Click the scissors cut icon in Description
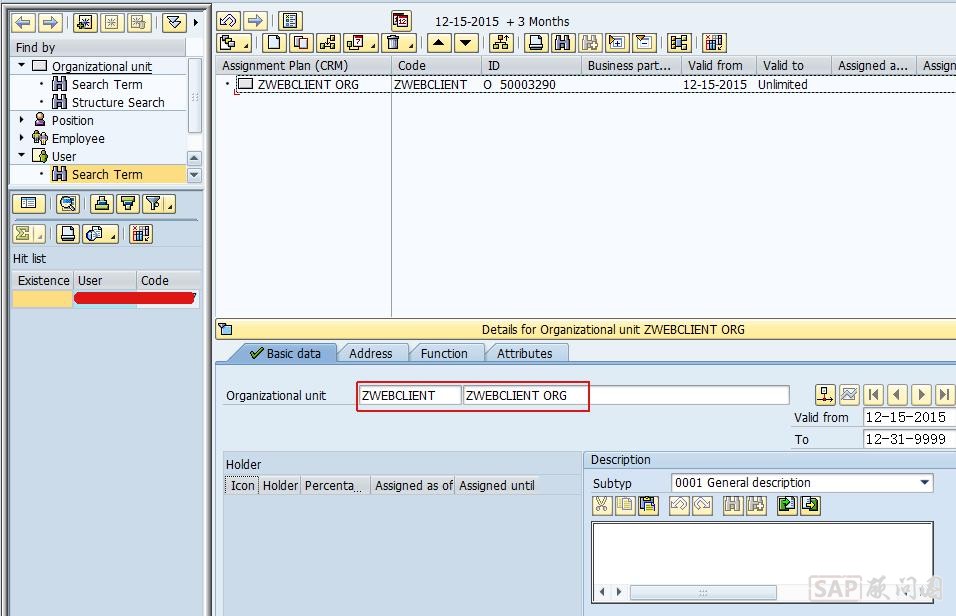This screenshot has width=956, height=616. coord(601,506)
